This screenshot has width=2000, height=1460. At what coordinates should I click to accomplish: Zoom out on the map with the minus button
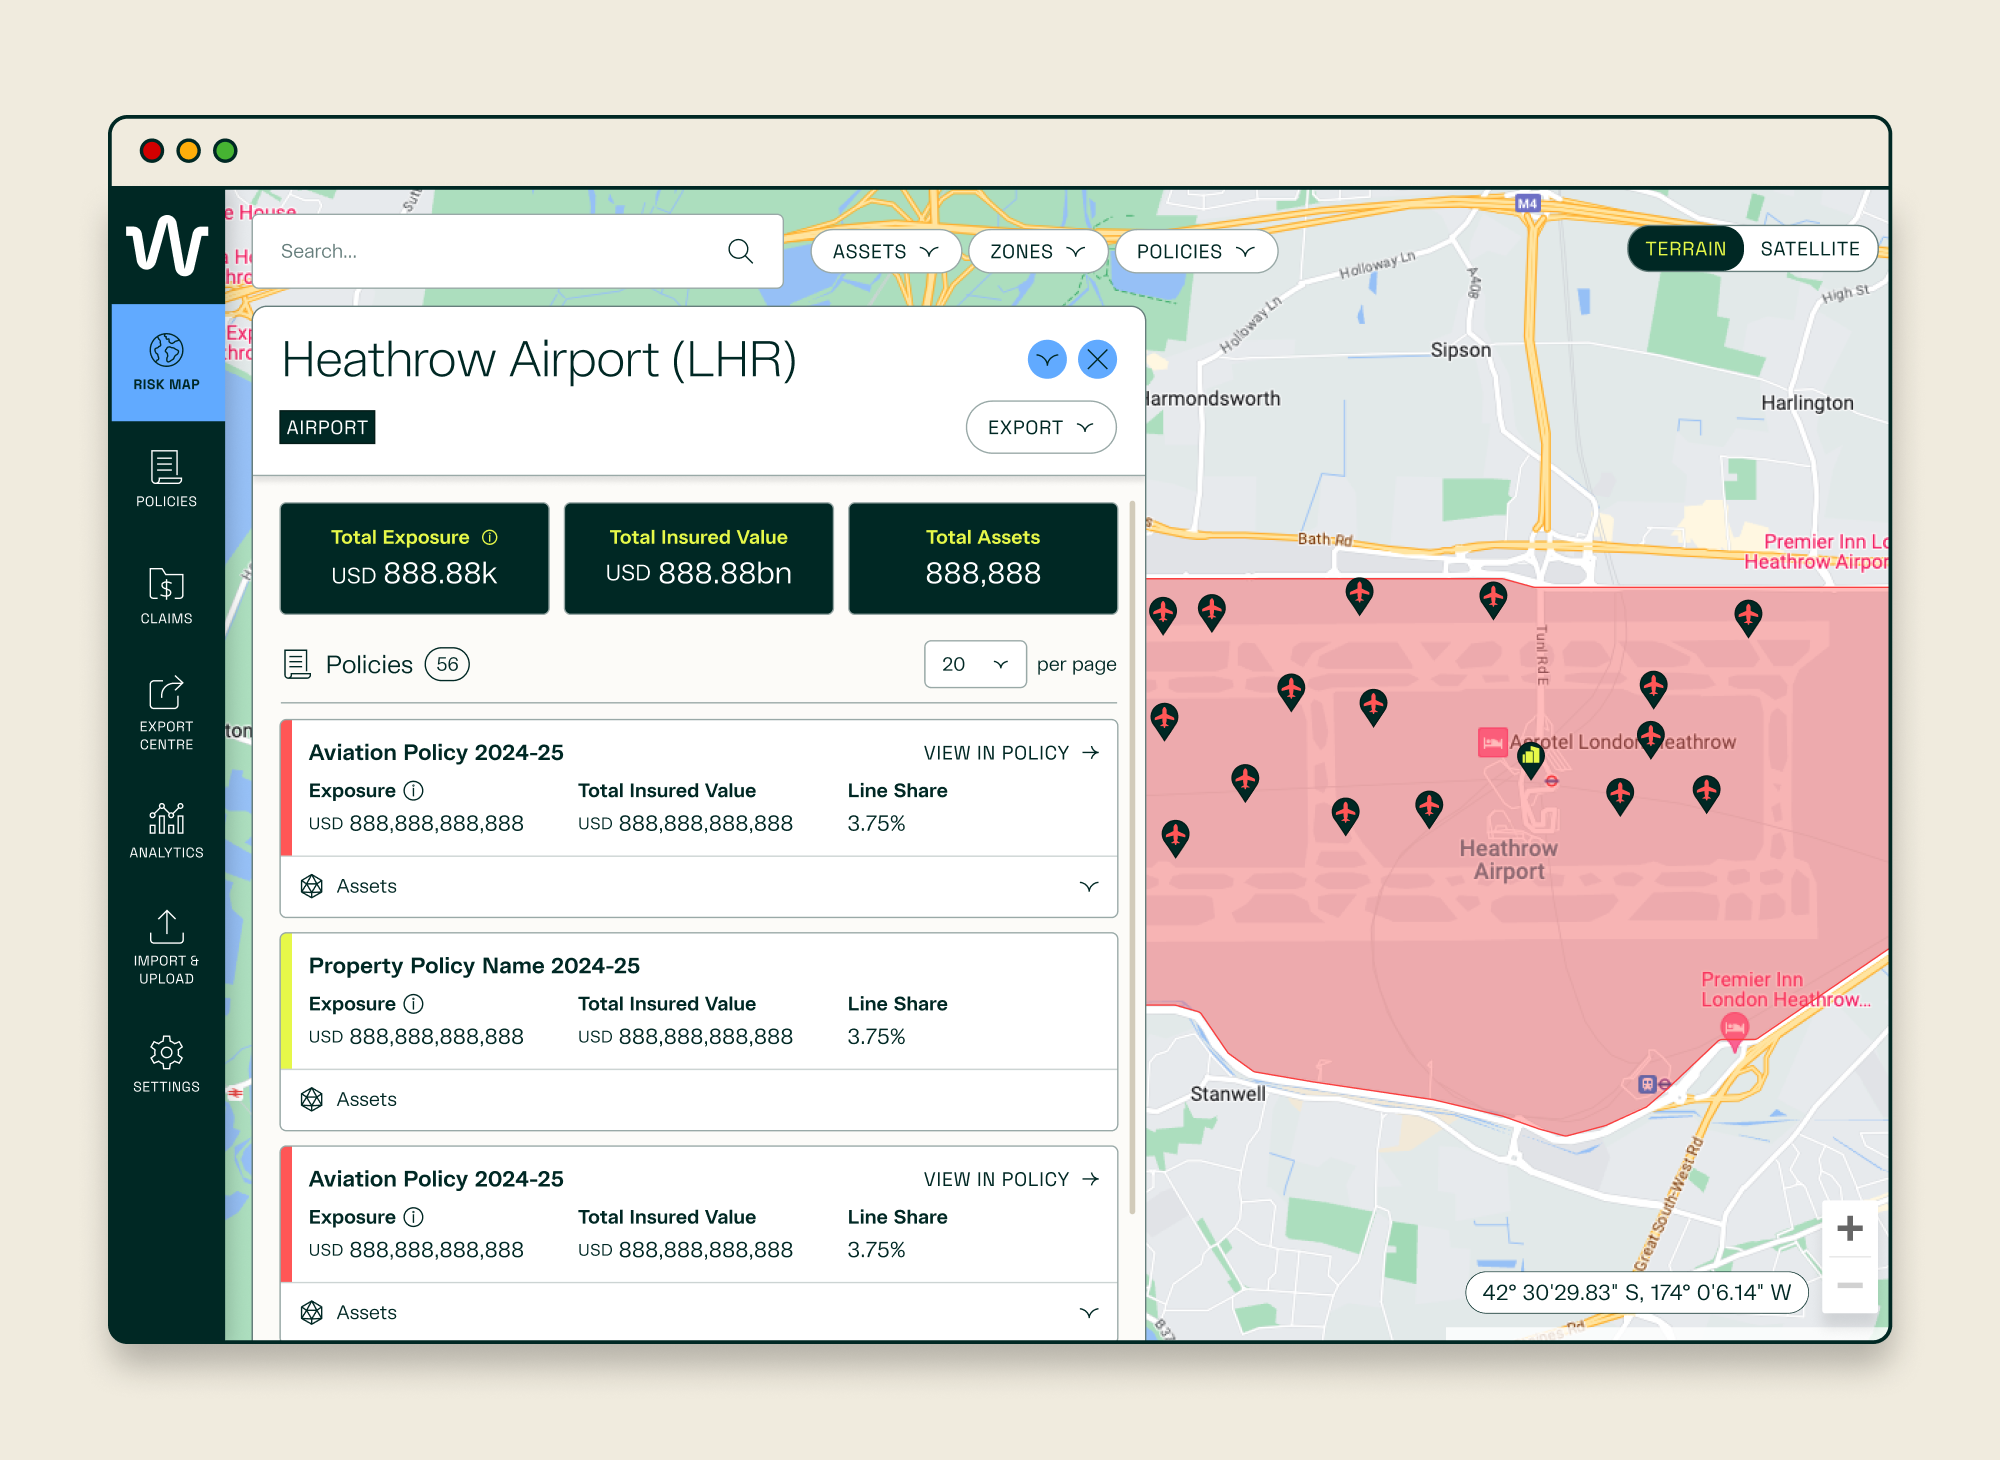point(1850,1285)
